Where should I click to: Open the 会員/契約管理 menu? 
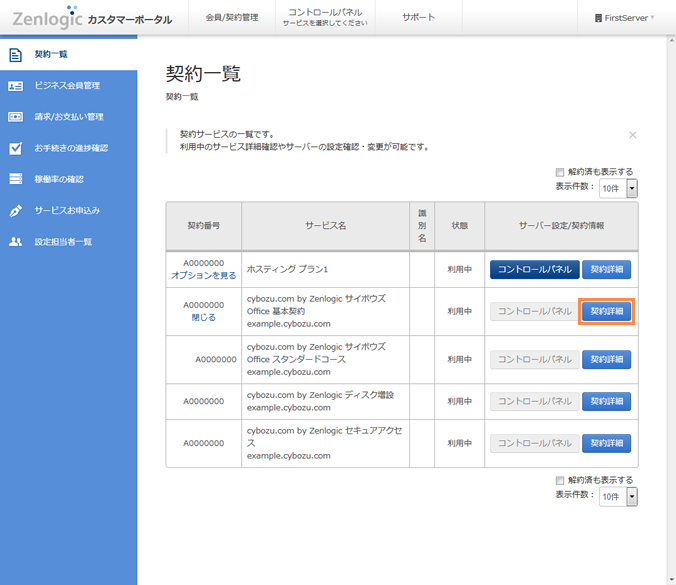pyautogui.click(x=231, y=18)
